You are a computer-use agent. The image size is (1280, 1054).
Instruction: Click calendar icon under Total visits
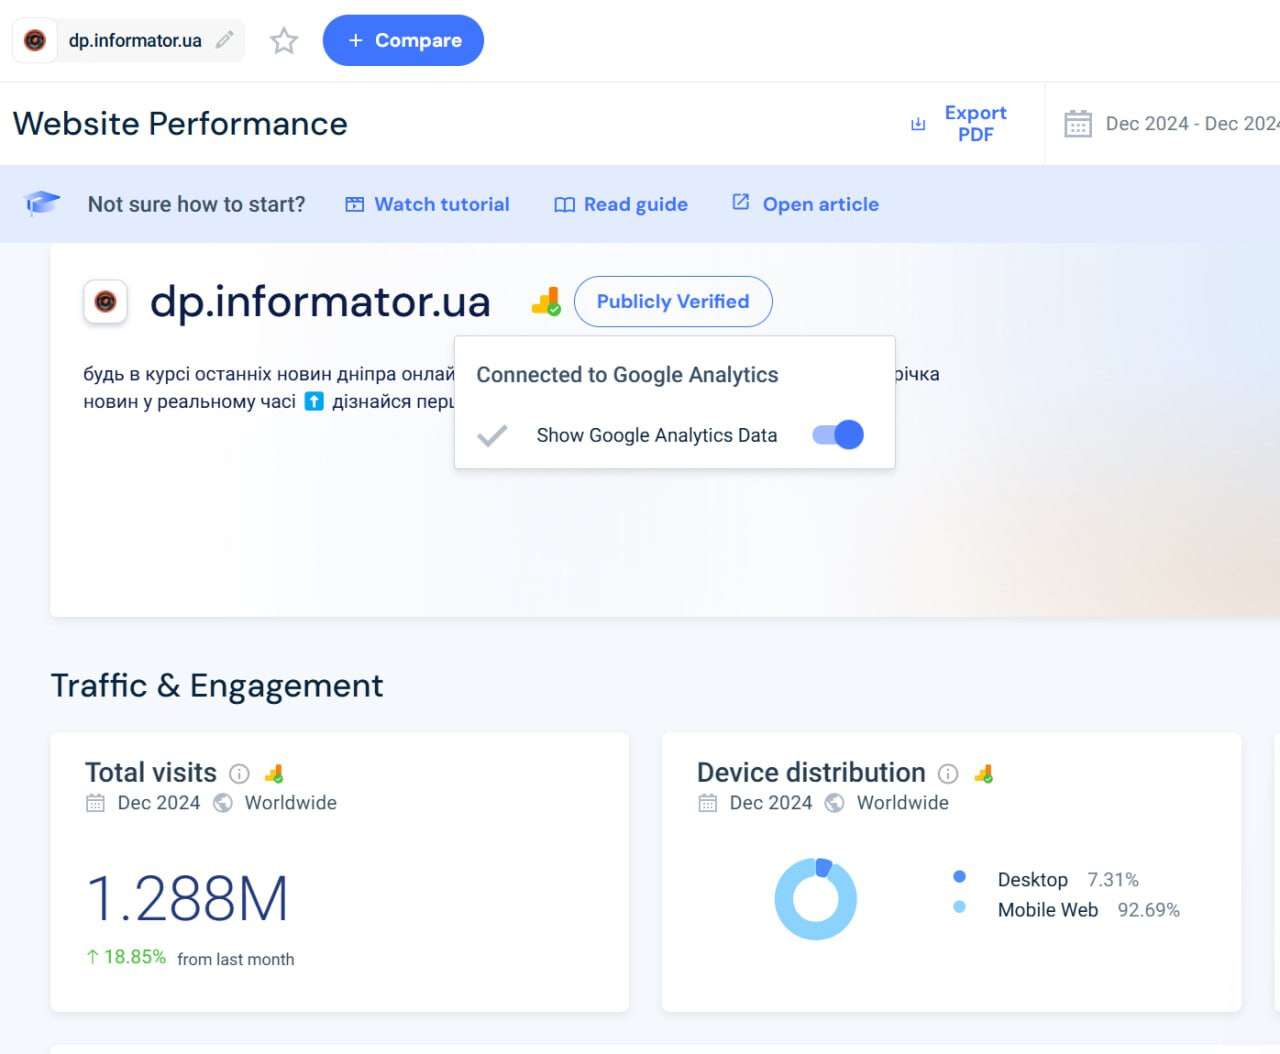[x=95, y=803]
